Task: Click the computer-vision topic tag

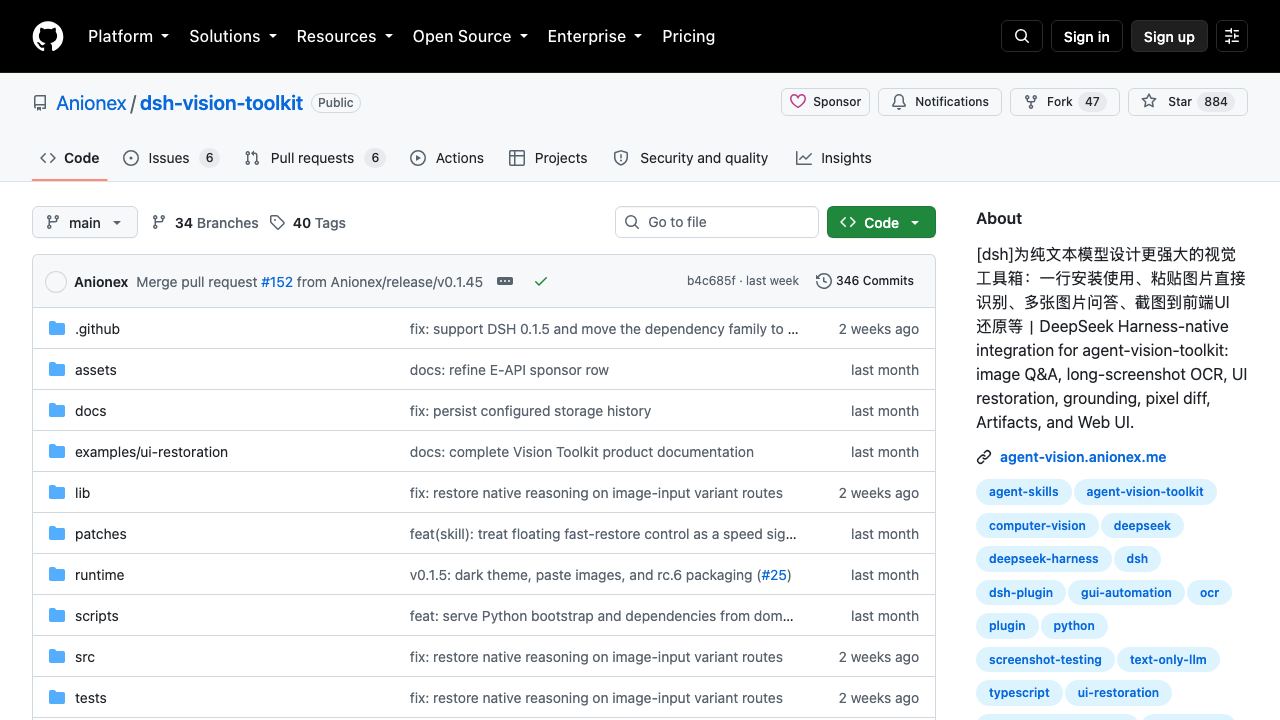Action: pyautogui.click(x=1037, y=525)
